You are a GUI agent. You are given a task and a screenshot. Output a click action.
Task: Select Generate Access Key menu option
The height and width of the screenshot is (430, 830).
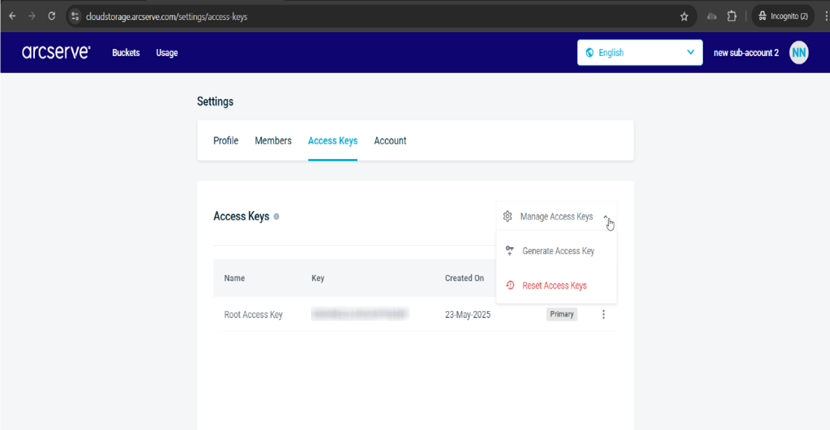(x=557, y=251)
